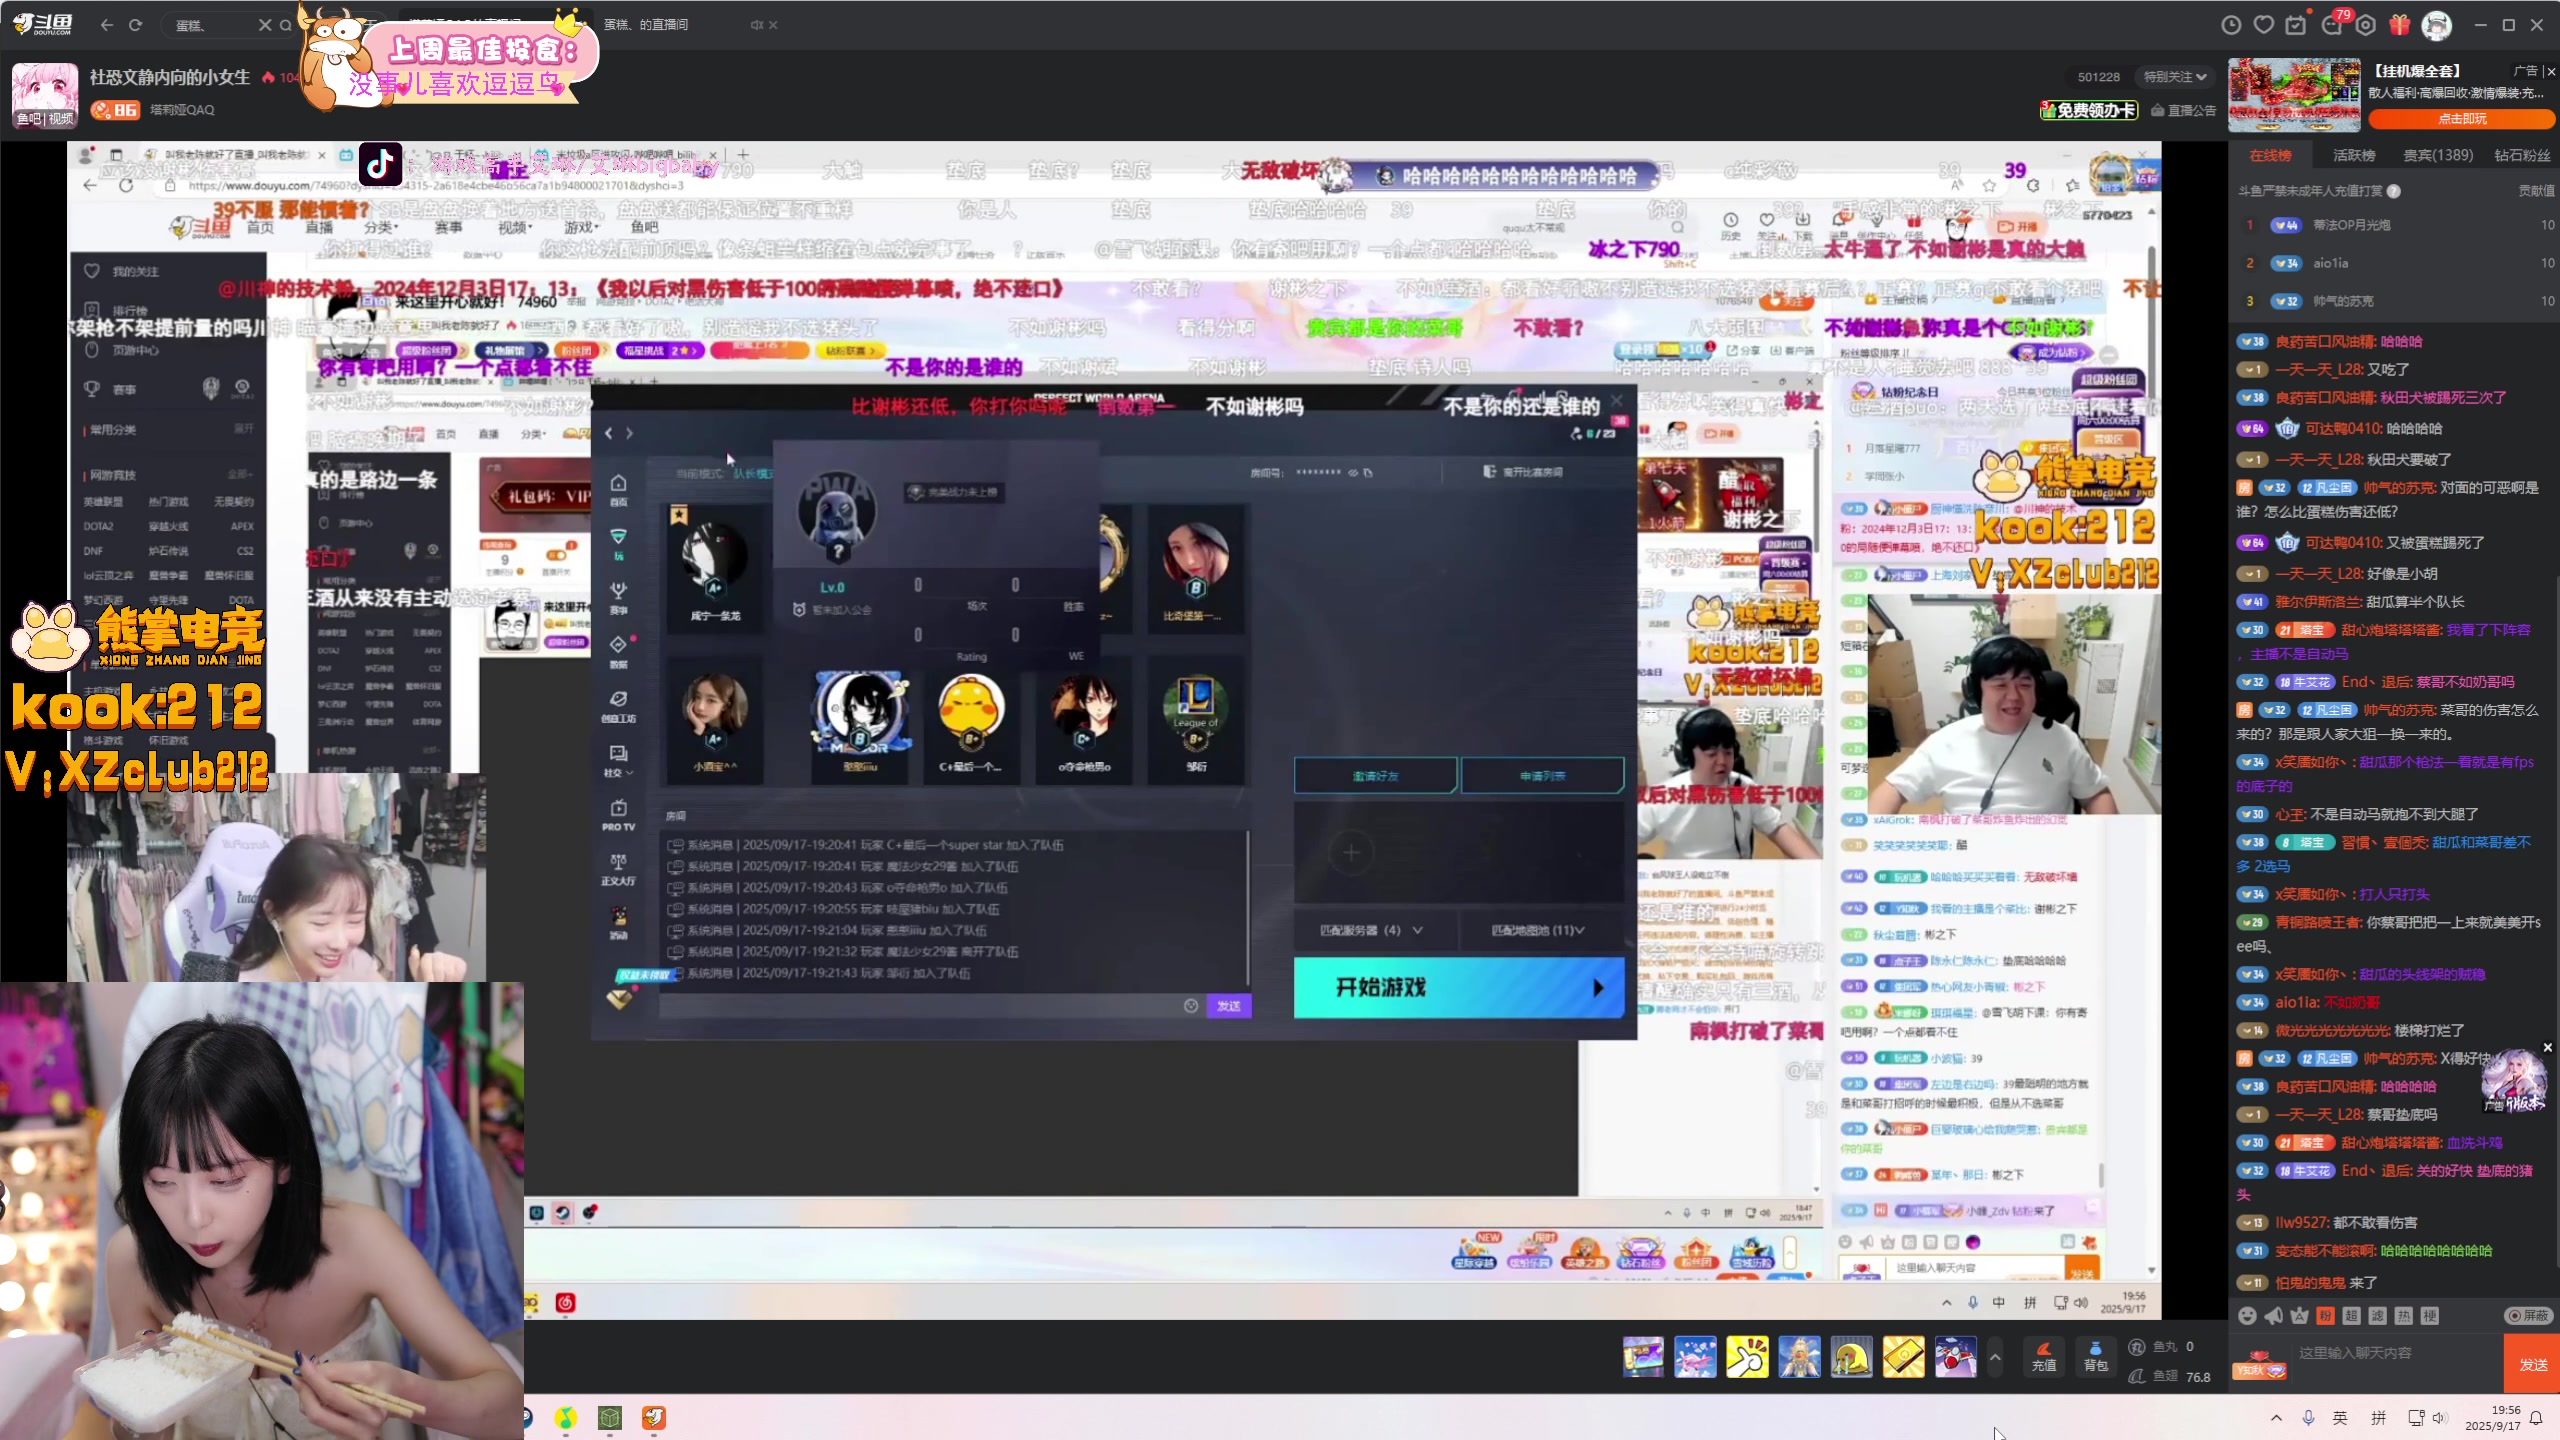Switch to the 贵宾(1389) tab
The width and height of the screenshot is (2560, 1440).
[2438, 156]
